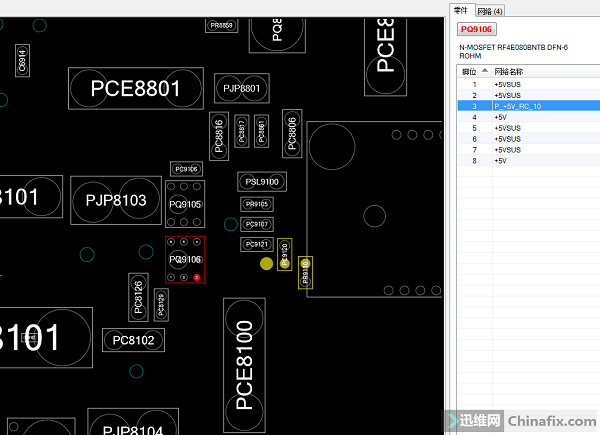The width and height of the screenshot is (600, 435).
Task: Select the PQ9105 MOSFET footprint
Action: click(x=186, y=204)
